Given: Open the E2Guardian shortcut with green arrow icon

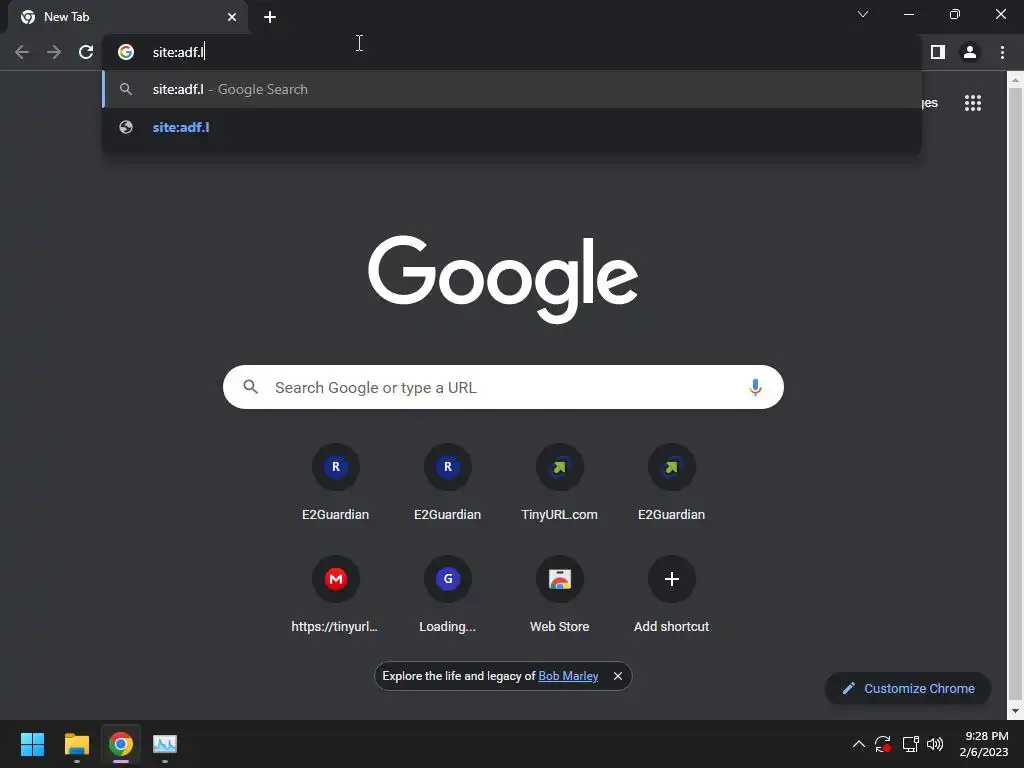Looking at the screenshot, I should tap(671, 483).
